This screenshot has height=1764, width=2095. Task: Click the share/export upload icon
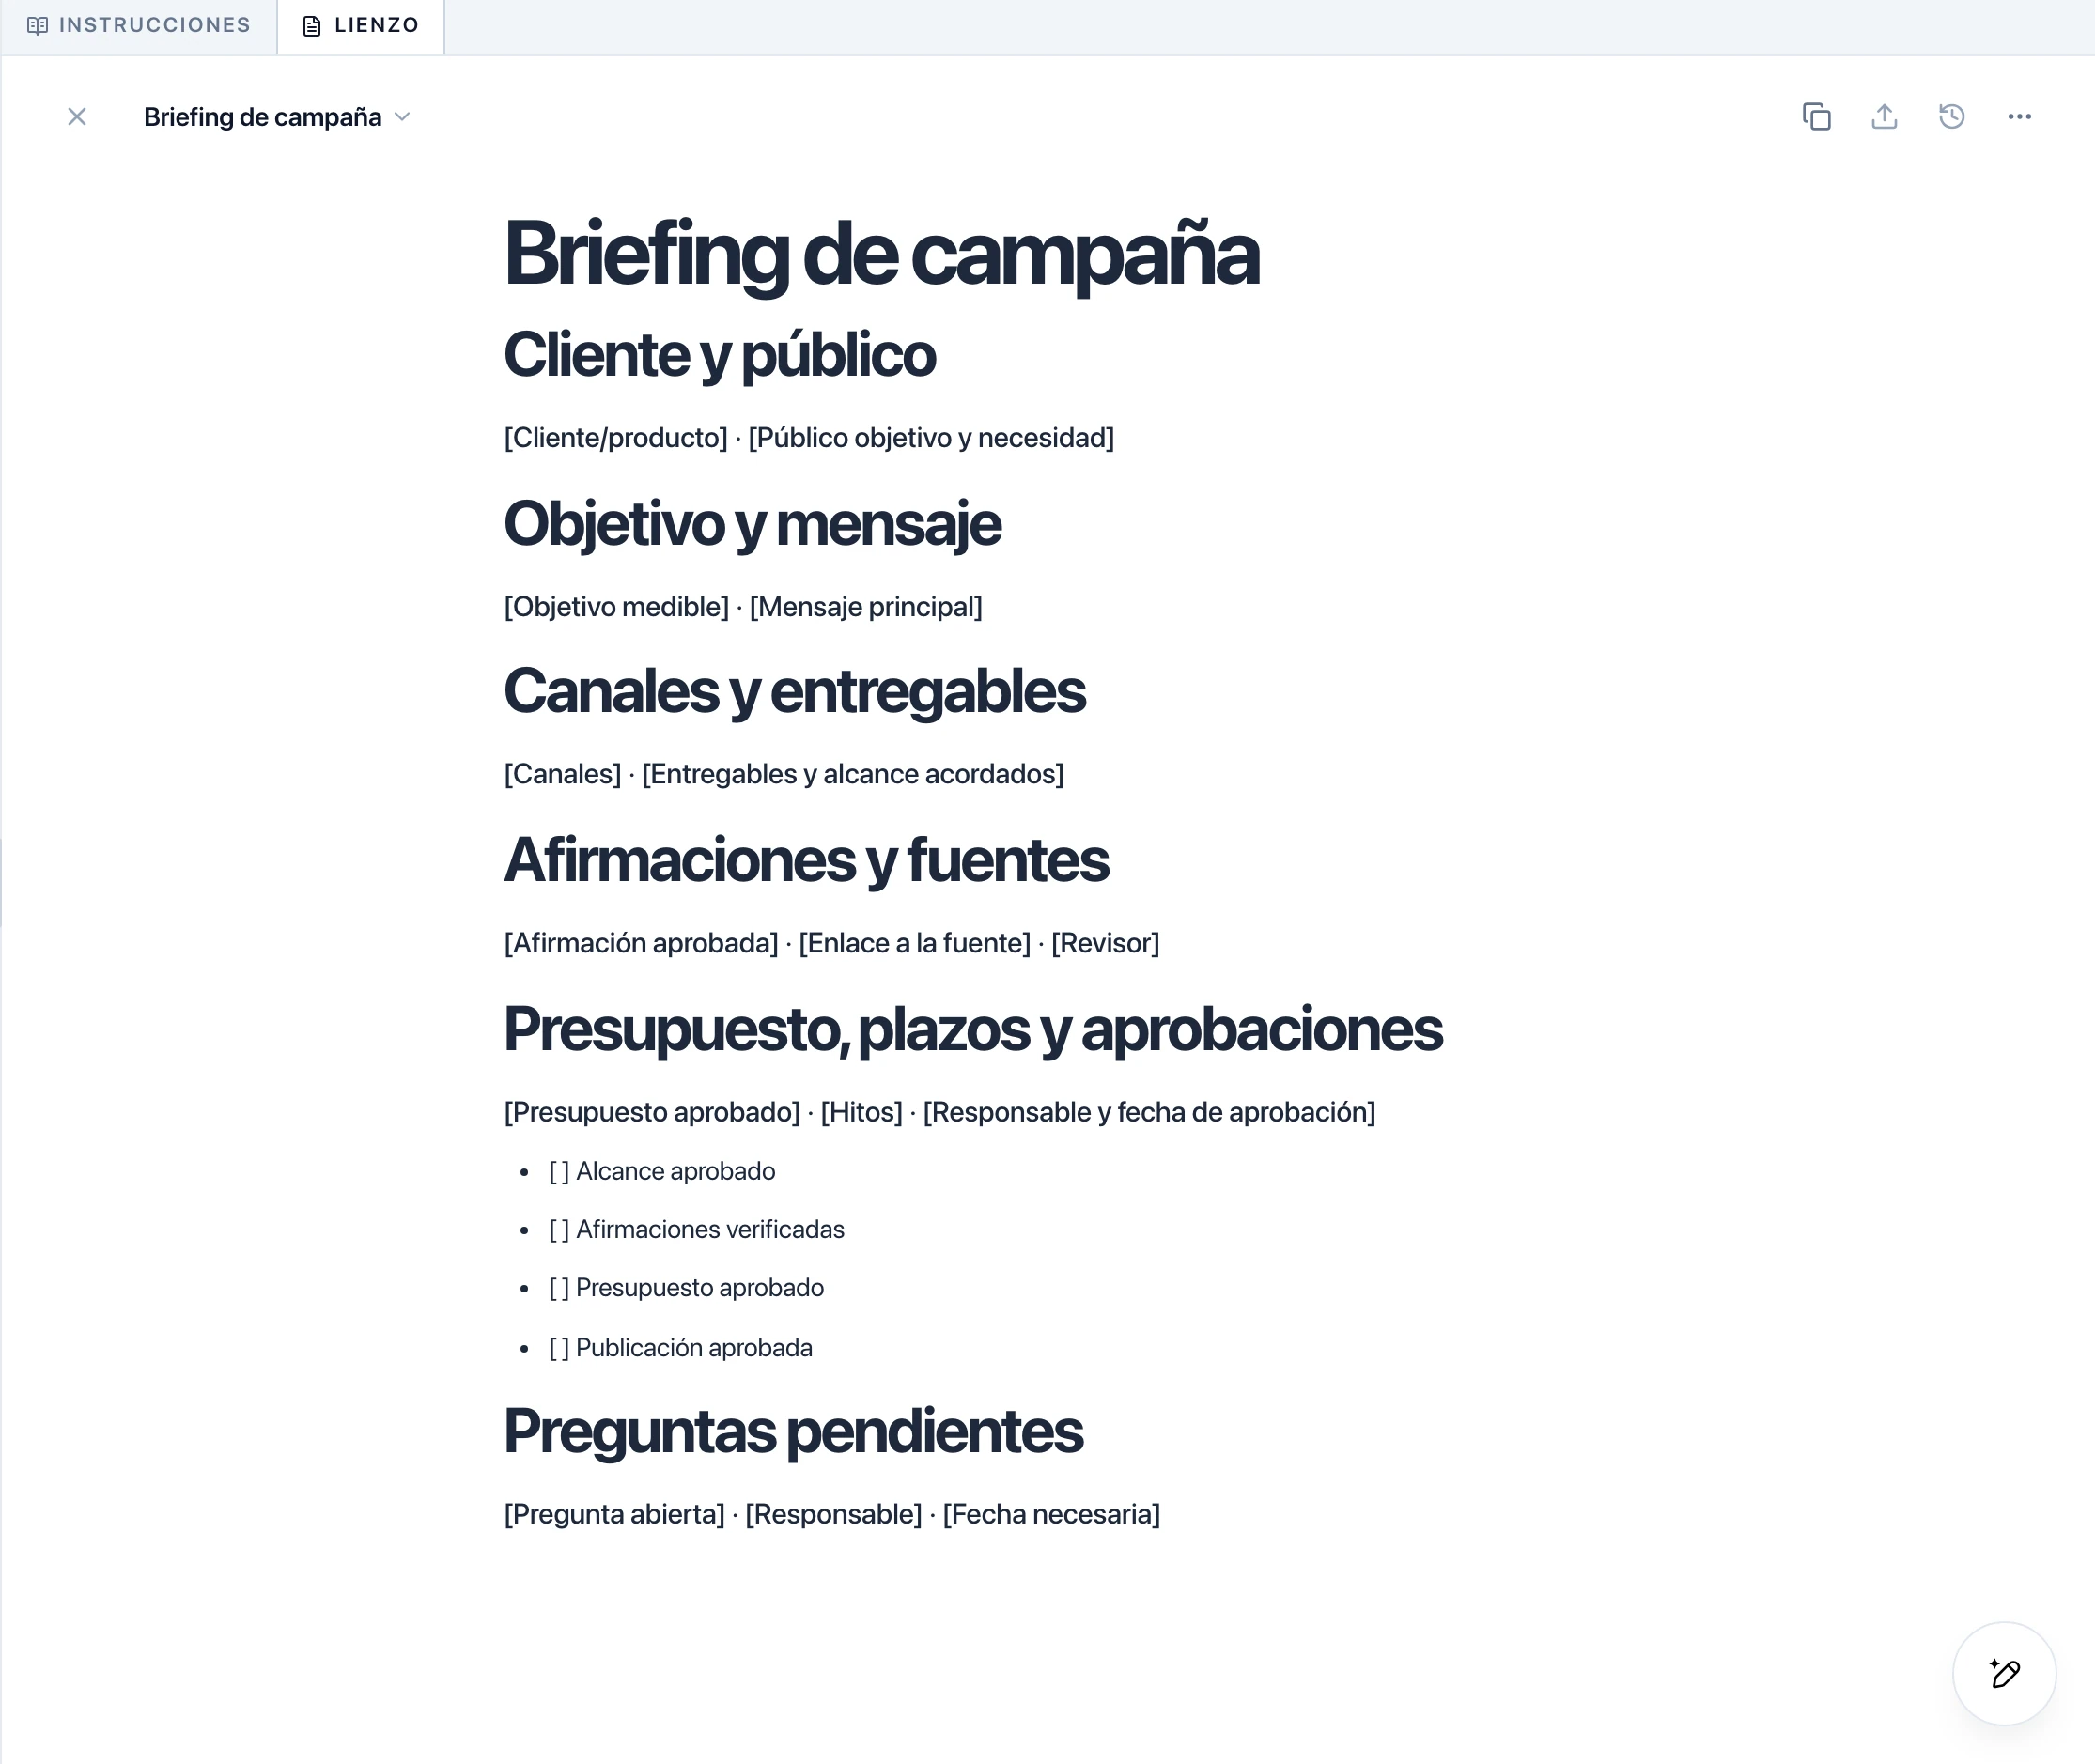1884,117
